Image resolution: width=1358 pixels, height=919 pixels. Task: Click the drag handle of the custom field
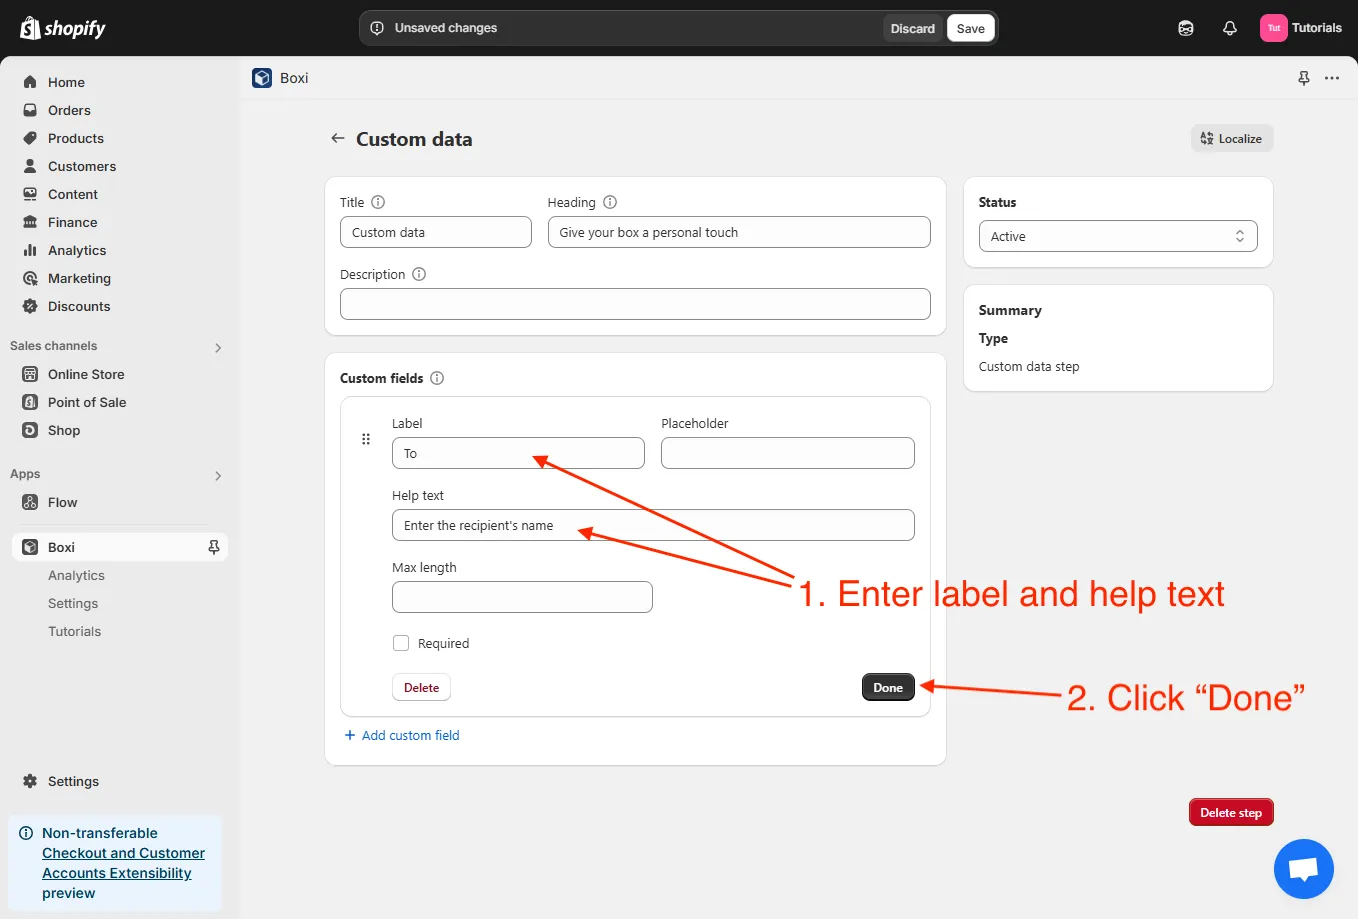(x=366, y=439)
